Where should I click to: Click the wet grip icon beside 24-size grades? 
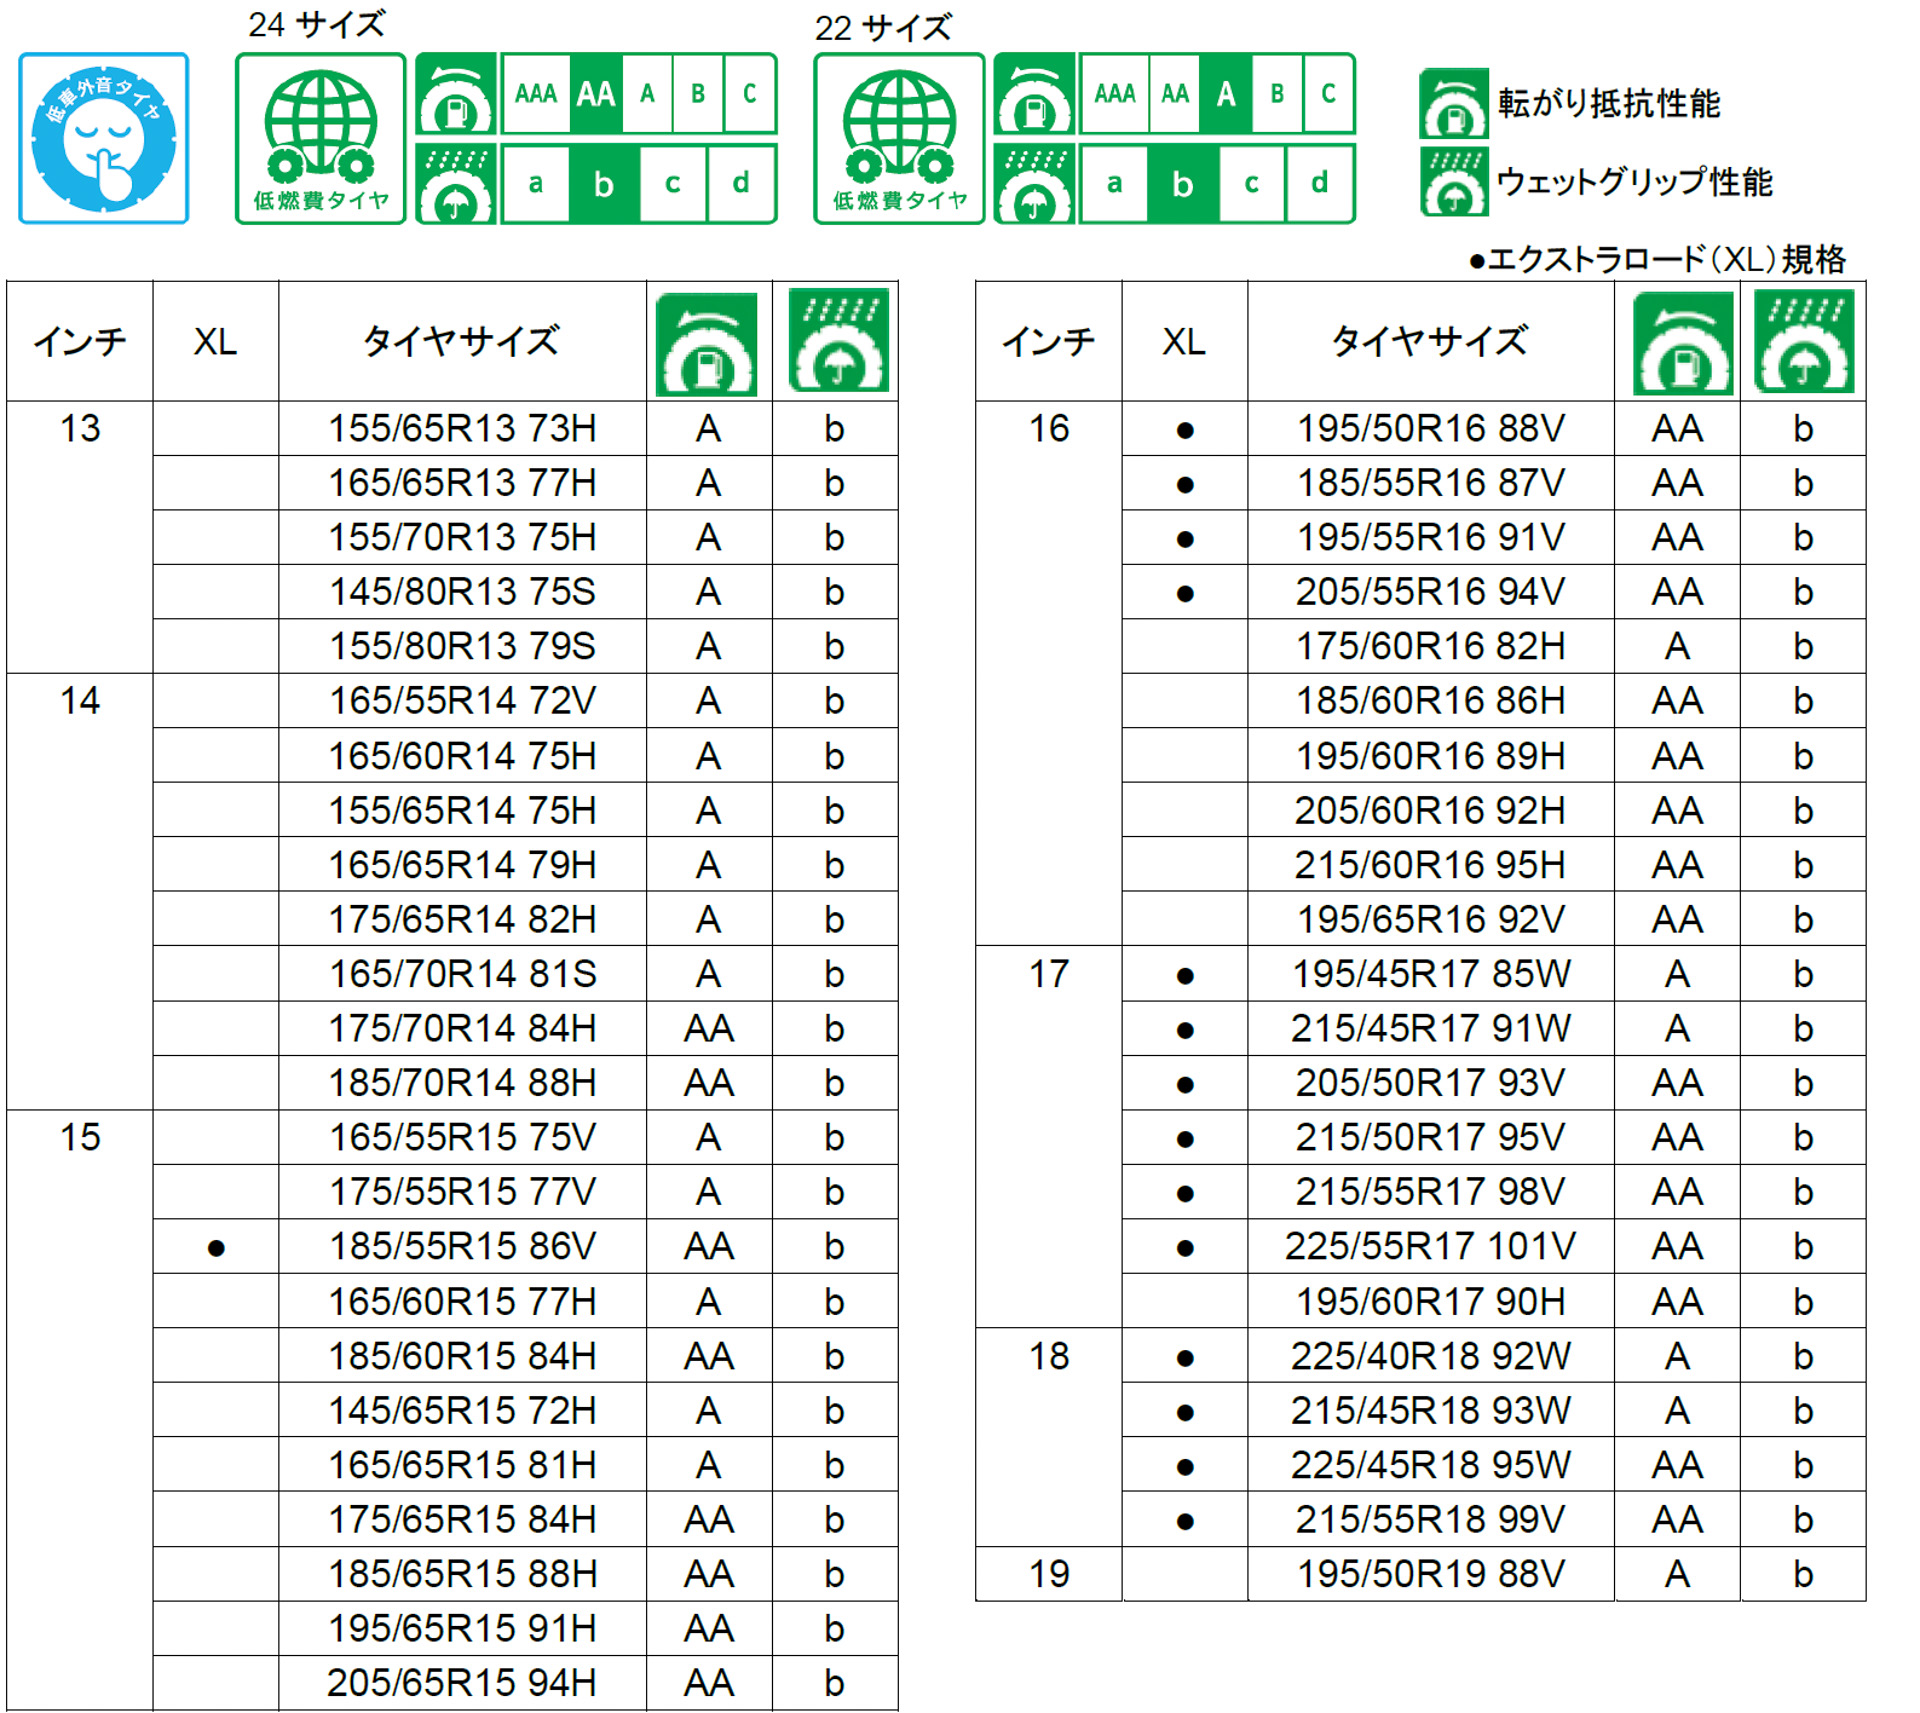coord(456,184)
